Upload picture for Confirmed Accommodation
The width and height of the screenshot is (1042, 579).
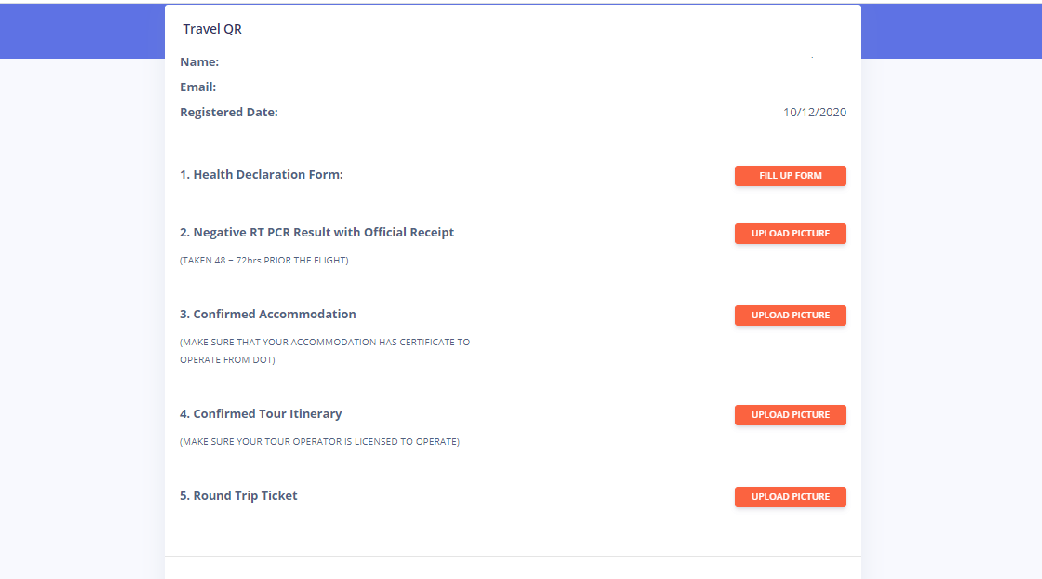790,315
